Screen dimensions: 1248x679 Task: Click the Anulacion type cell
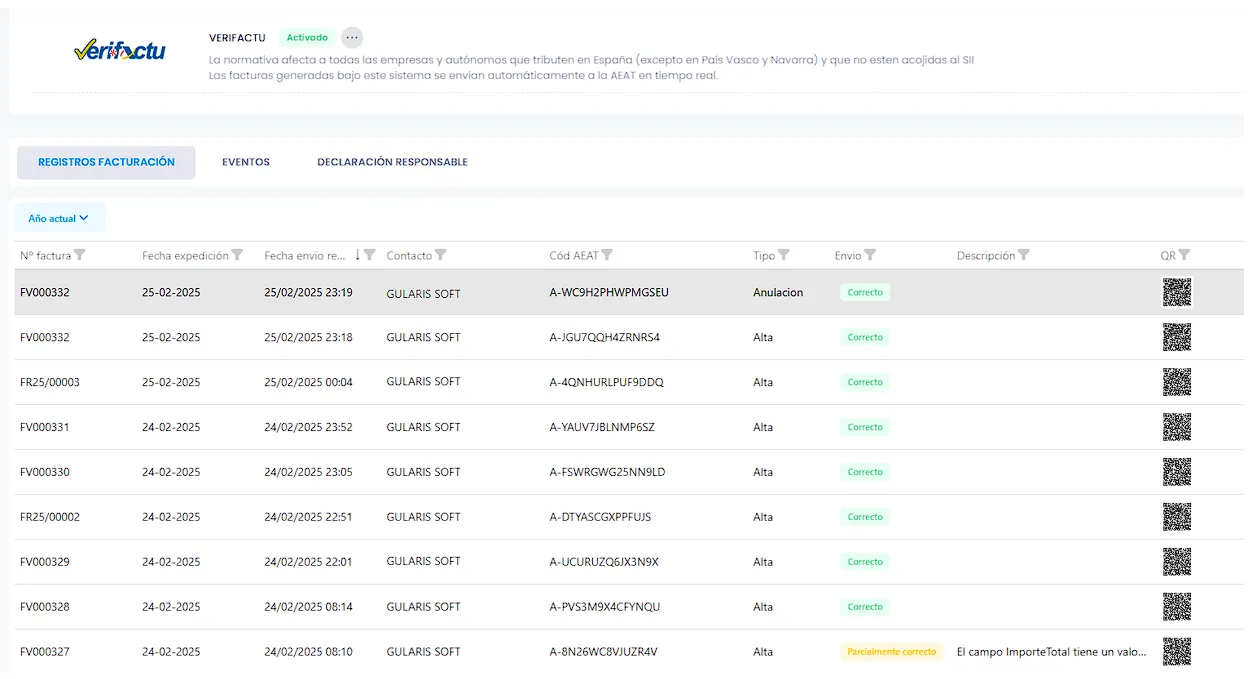click(x=778, y=292)
